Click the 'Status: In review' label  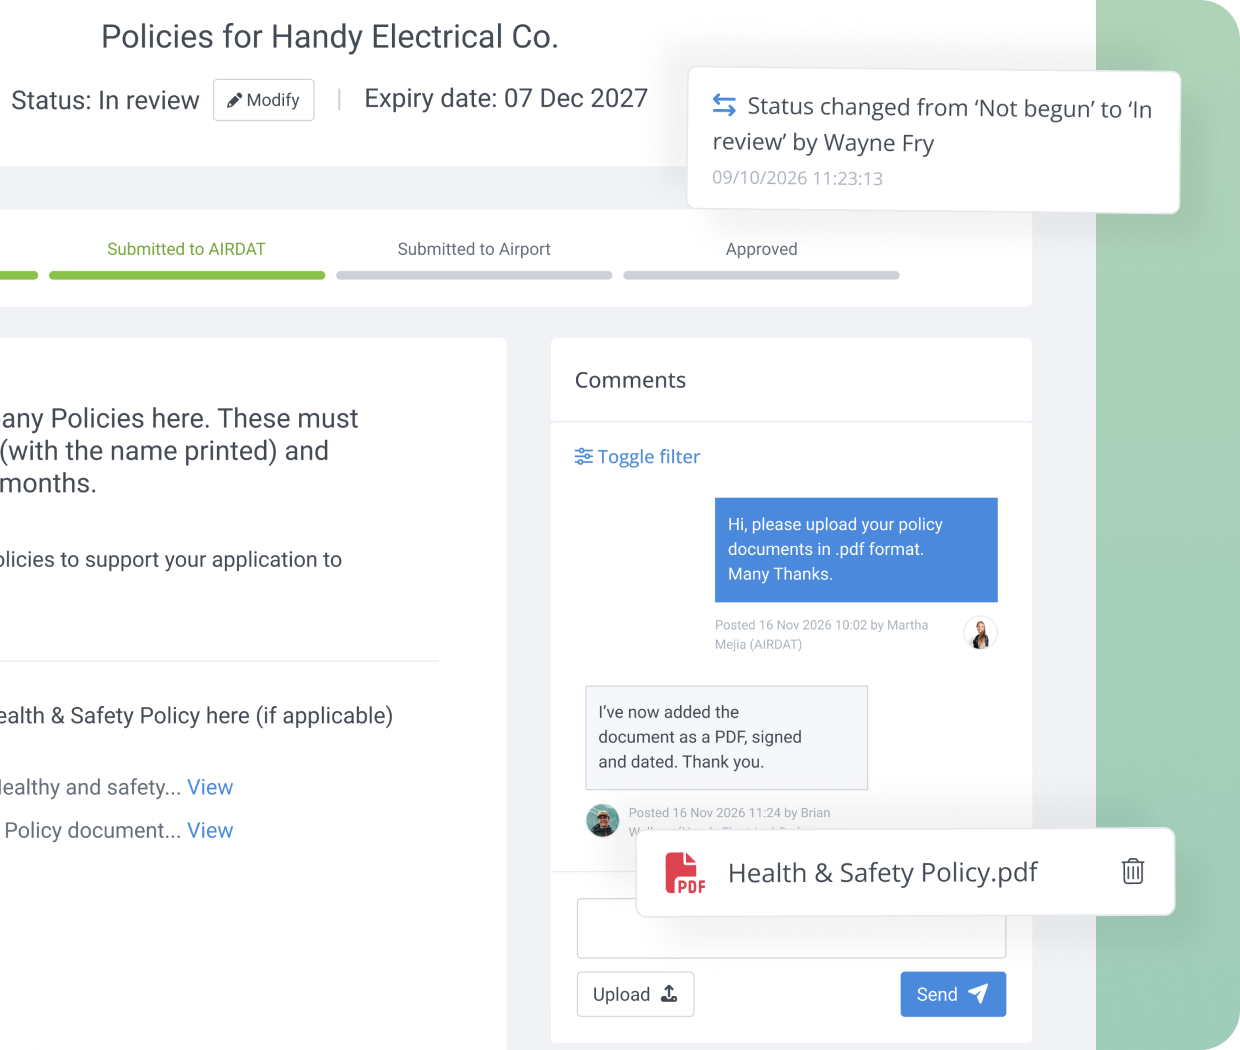[105, 100]
